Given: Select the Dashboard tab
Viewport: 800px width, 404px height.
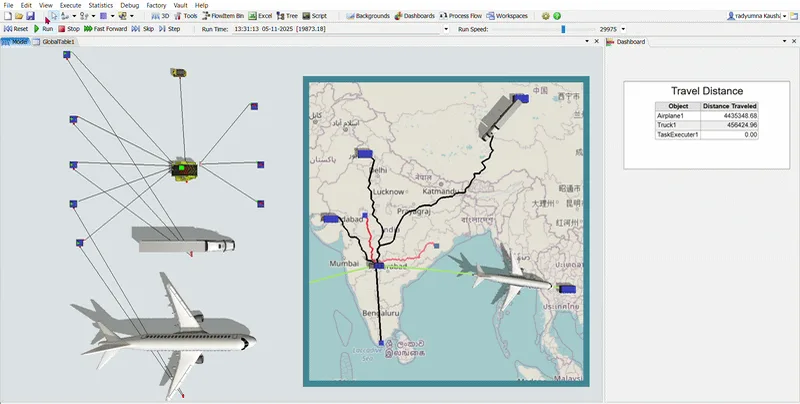Looking at the screenshot, I should tap(627, 42).
